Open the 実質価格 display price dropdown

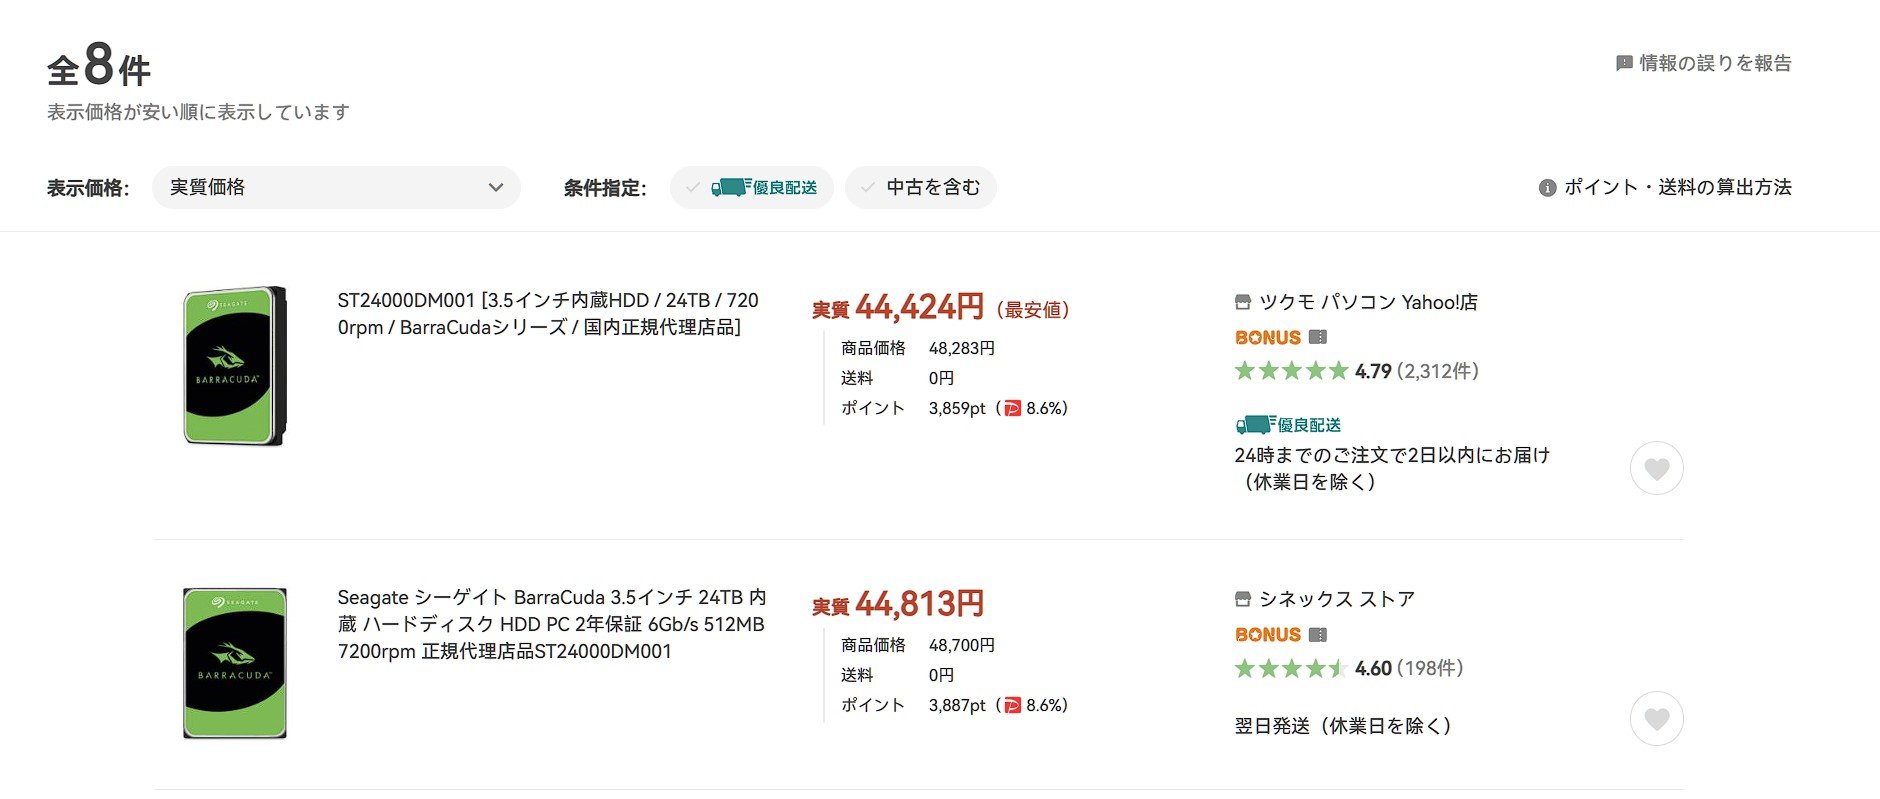tap(336, 187)
